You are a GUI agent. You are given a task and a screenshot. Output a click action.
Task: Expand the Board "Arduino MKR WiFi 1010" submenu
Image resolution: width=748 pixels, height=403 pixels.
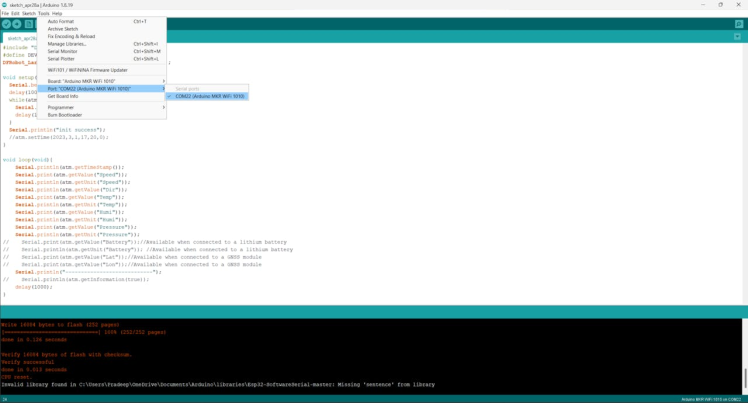pyautogui.click(x=102, y=81)
